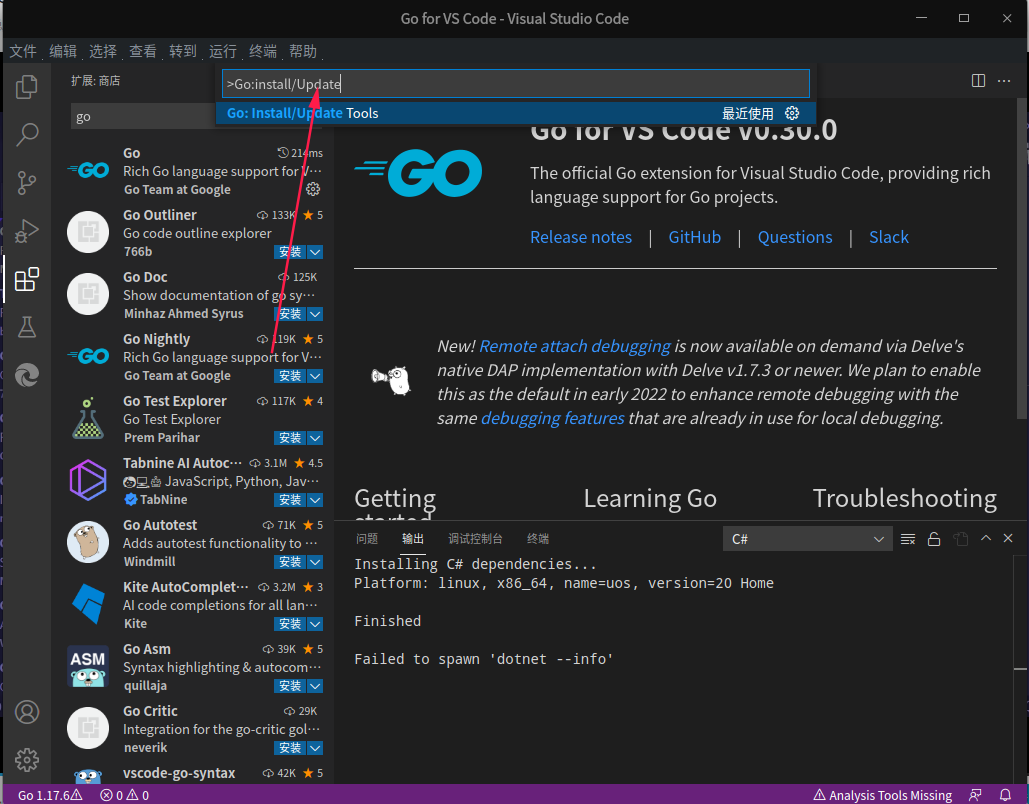Open the Slack link
Image resolution: width=1029 pixels, height=804 pixels.
tap(889, 237)
